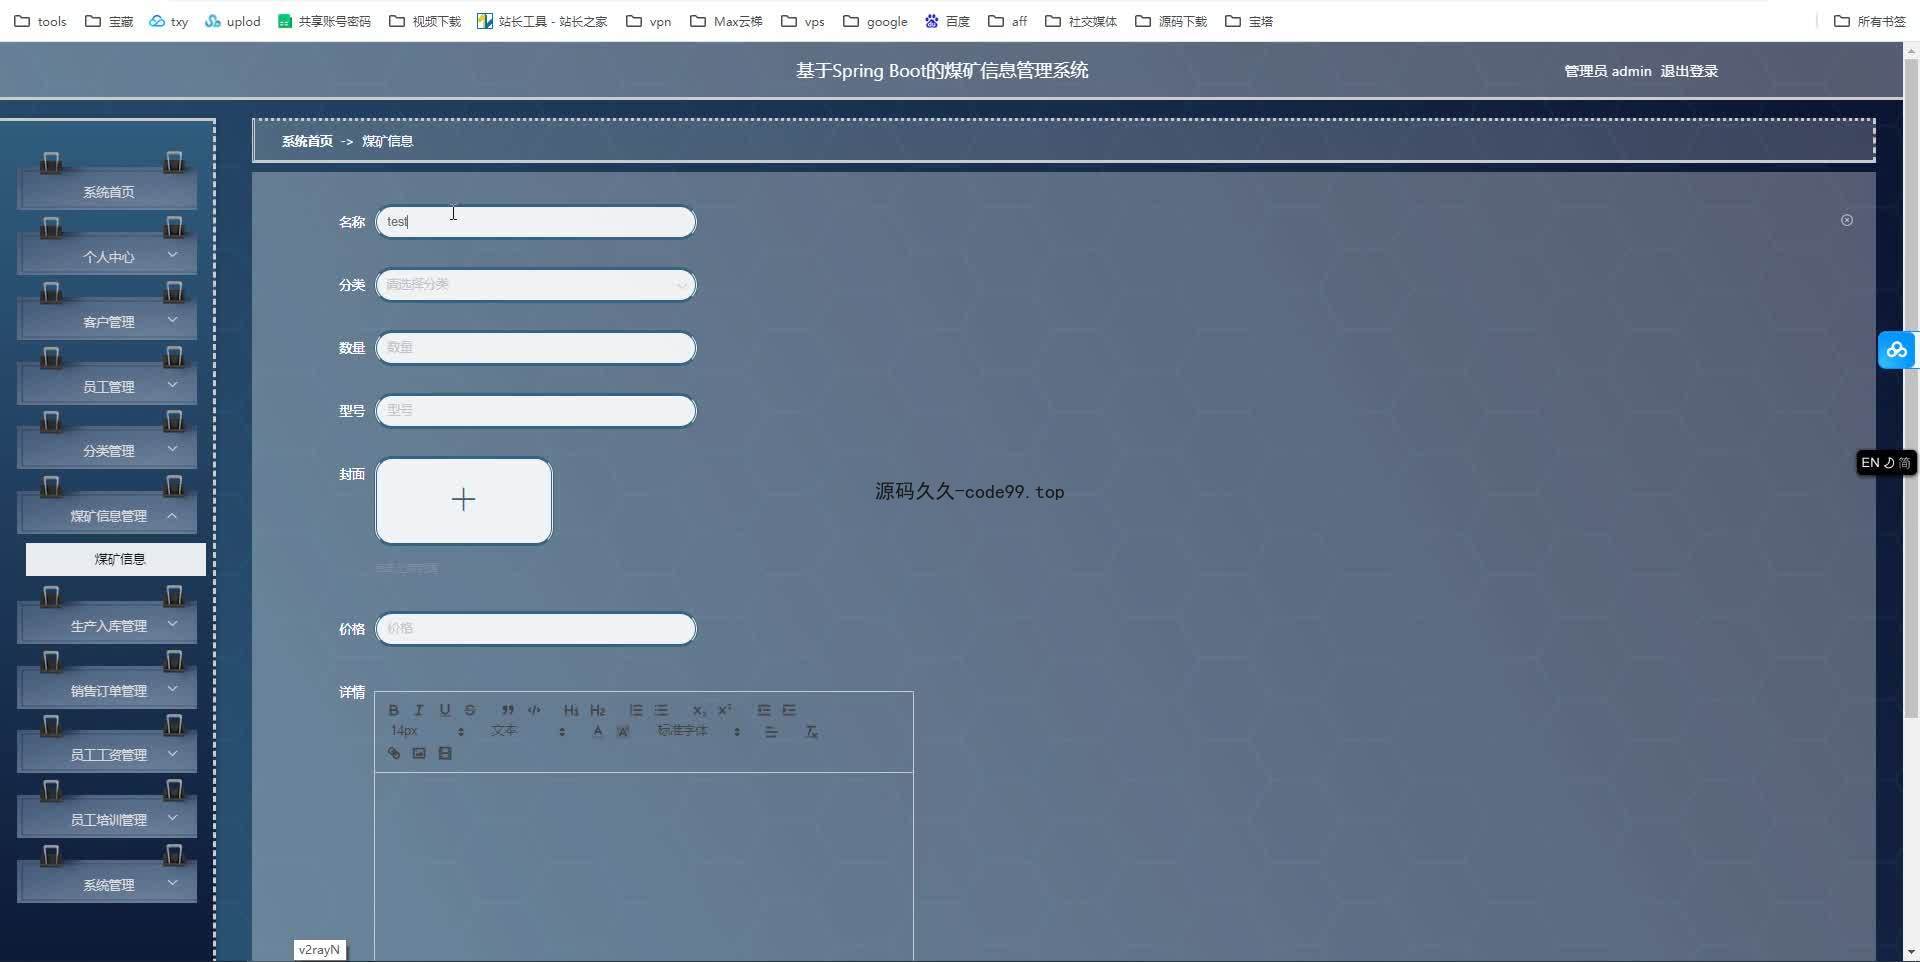
Task: Open the 标准字体 font dropdown
Action: [699, 731]
